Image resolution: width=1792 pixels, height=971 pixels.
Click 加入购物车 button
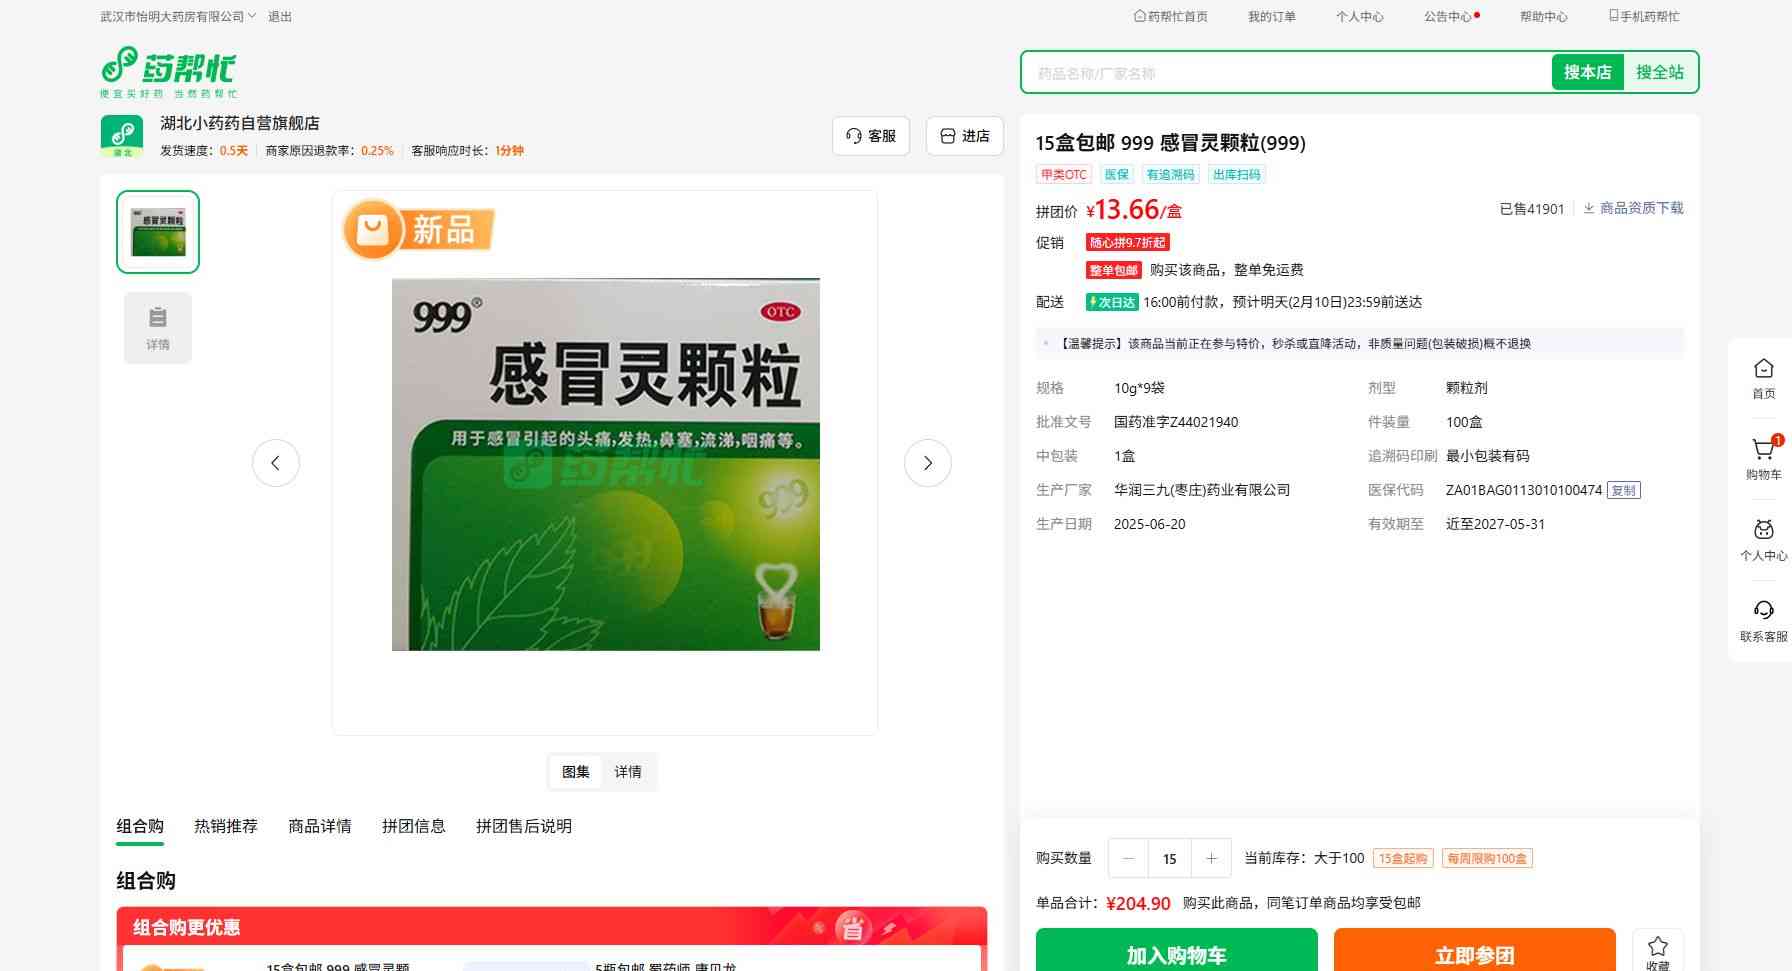1176,953
